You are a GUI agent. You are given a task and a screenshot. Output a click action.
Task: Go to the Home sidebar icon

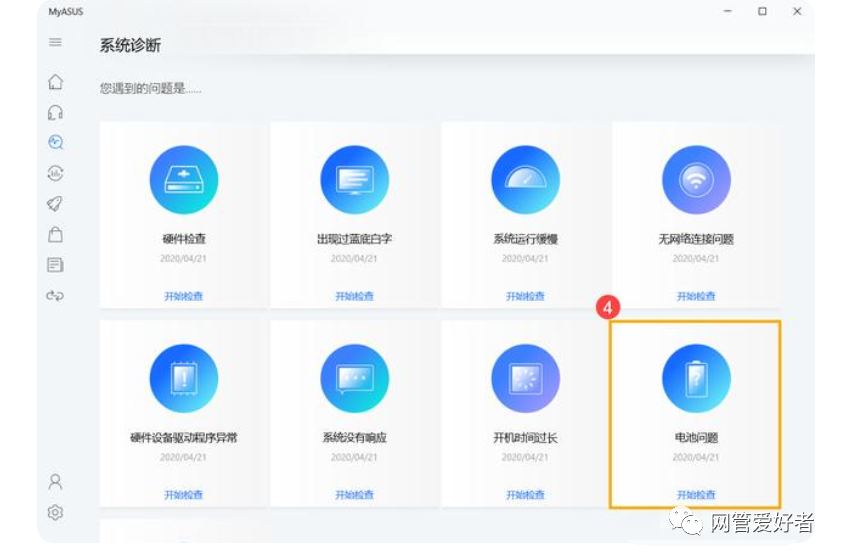tap(55, 82)
